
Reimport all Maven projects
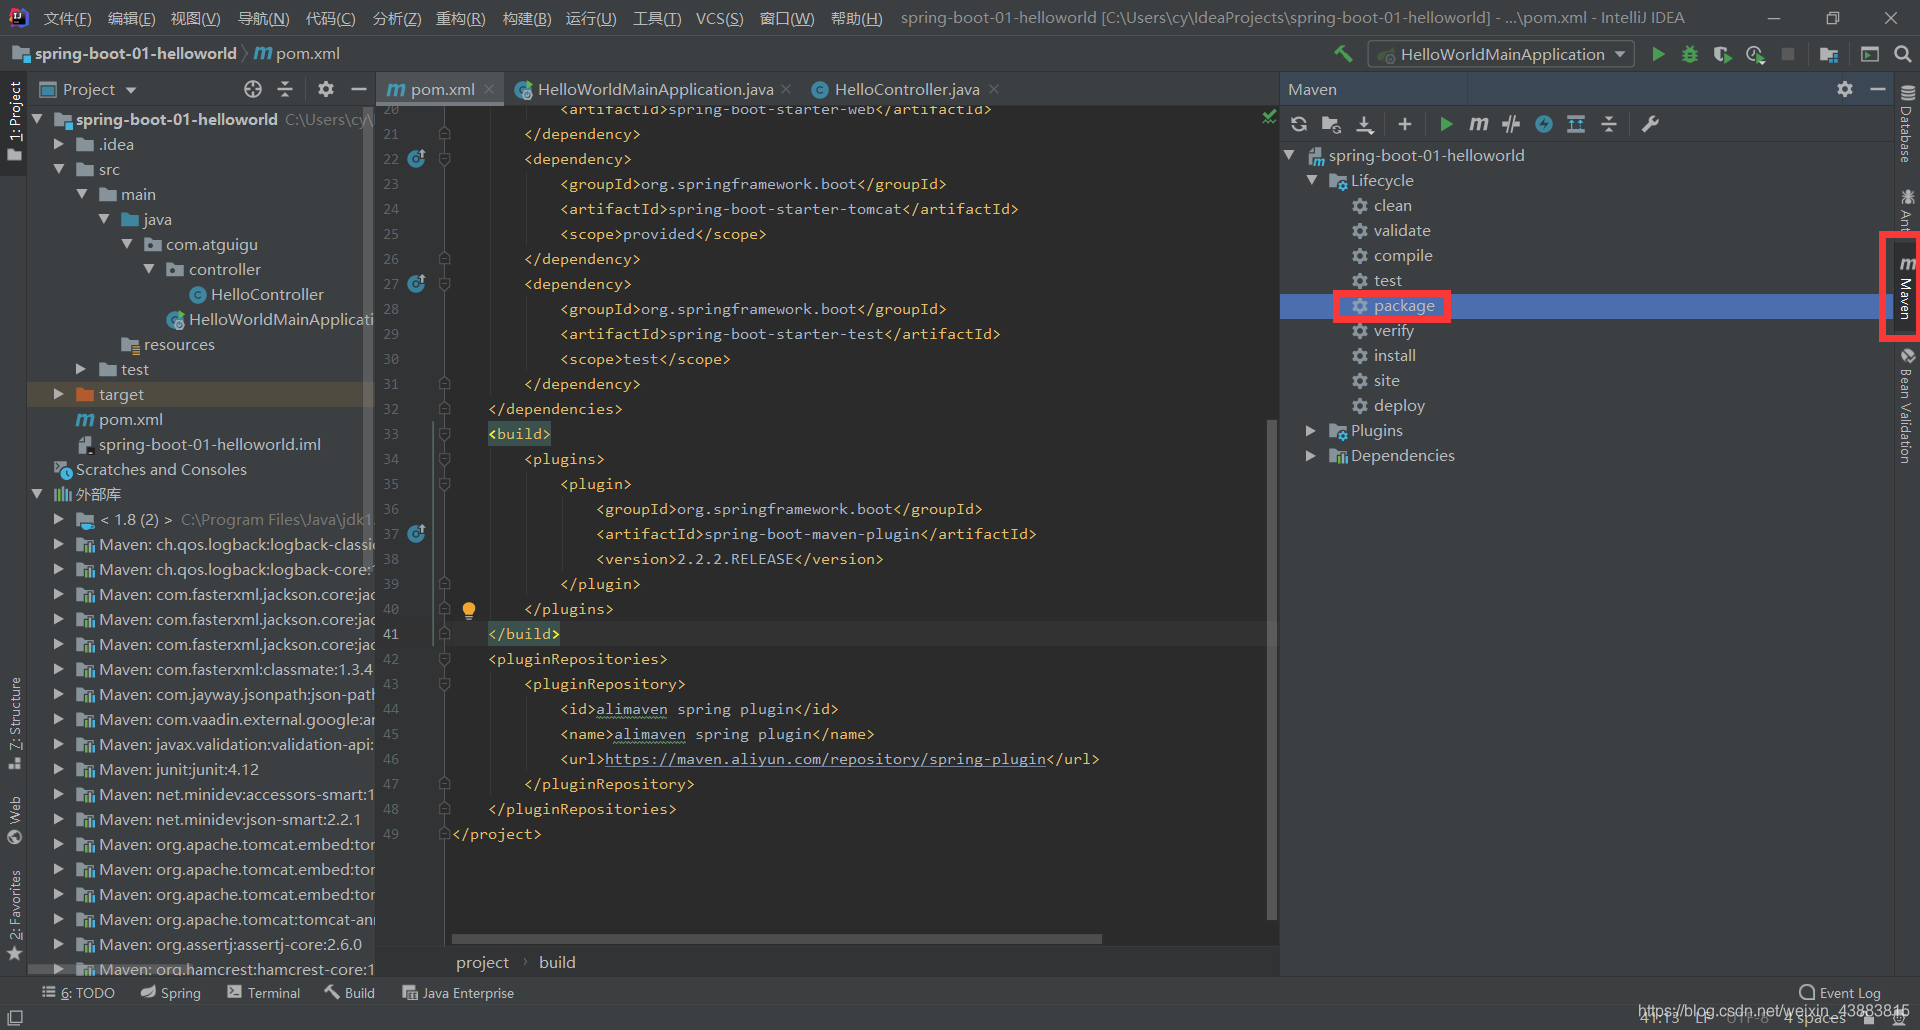(x=1299, y=124)
